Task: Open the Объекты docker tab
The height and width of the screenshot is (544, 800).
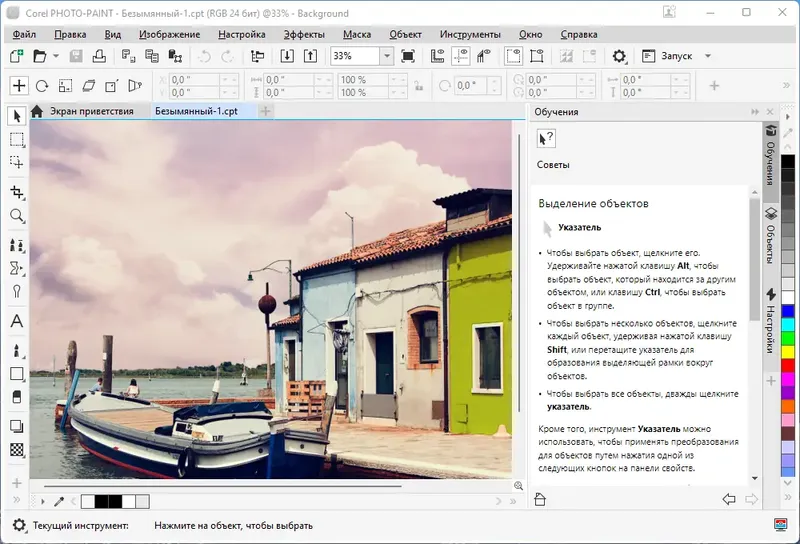Action: click(771, 234)
